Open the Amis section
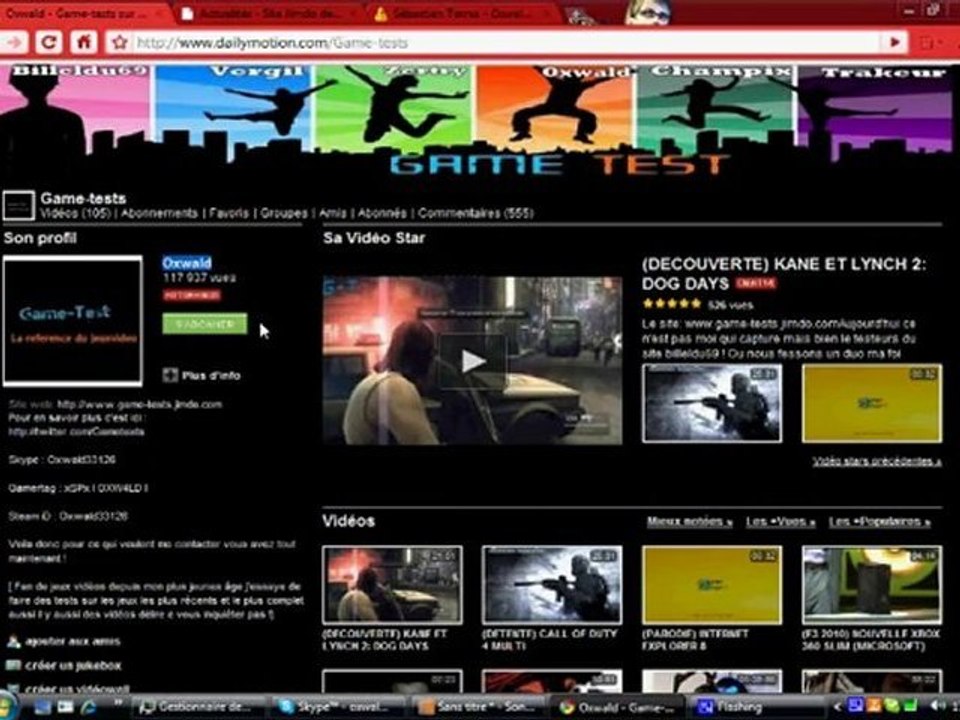Screen dimensions: 960x720 [332, 213]
